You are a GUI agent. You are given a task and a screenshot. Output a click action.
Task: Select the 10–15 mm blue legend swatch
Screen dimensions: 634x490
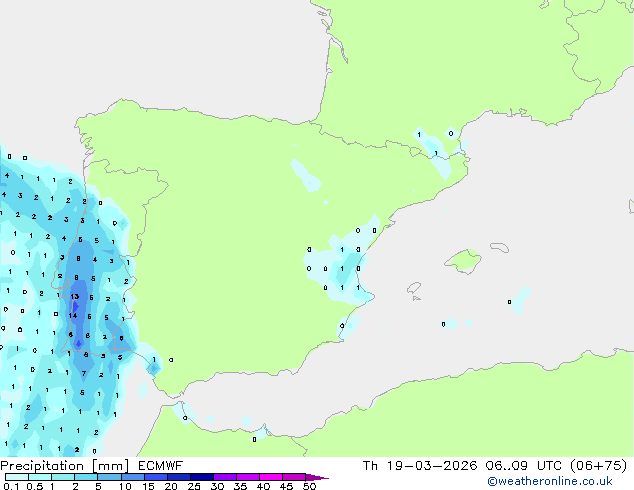click(x=132, y=477)
